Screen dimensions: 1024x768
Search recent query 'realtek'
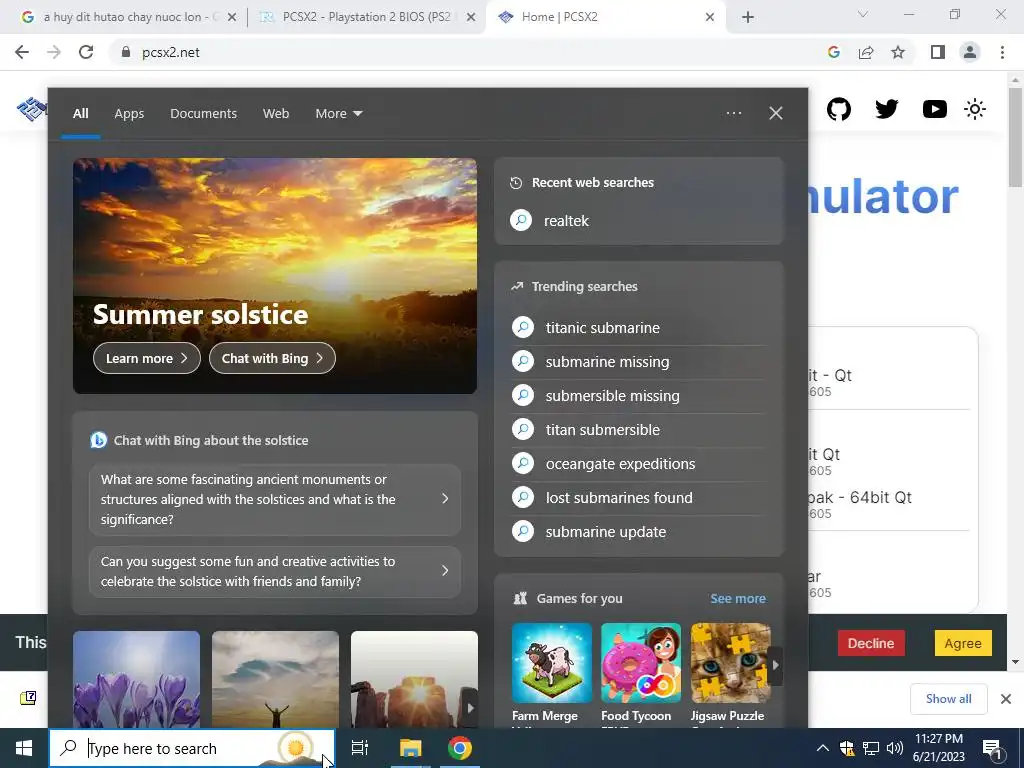tap(639, 221)
